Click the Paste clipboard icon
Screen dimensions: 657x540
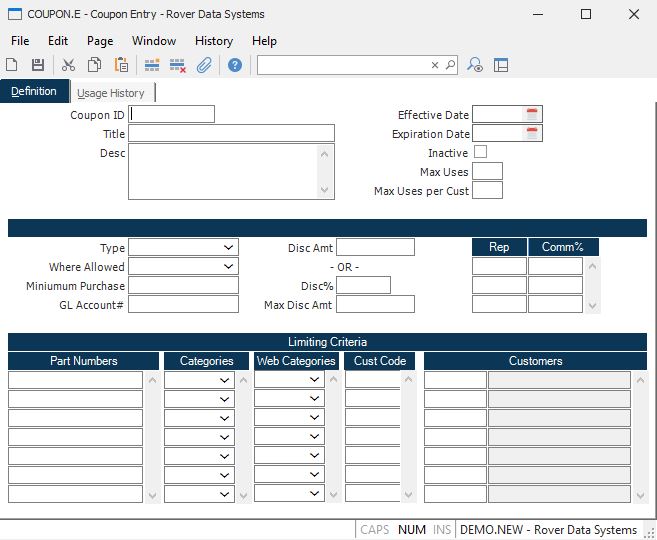point(121,65)
